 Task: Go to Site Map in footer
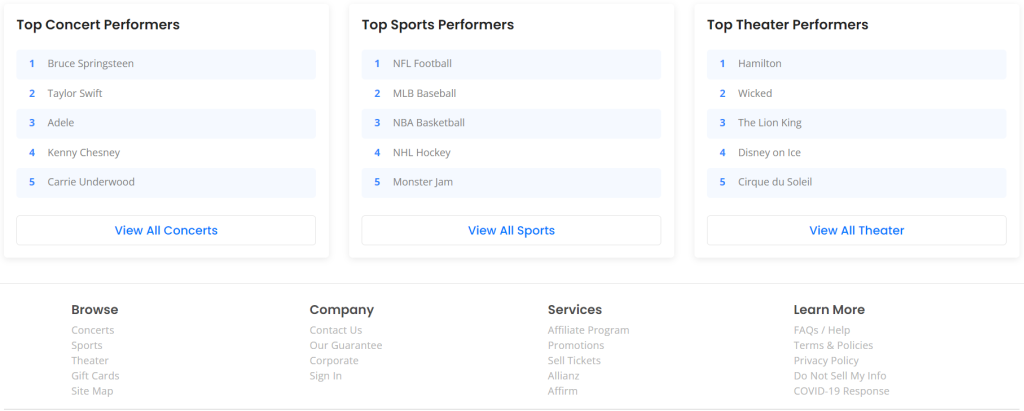92,391
